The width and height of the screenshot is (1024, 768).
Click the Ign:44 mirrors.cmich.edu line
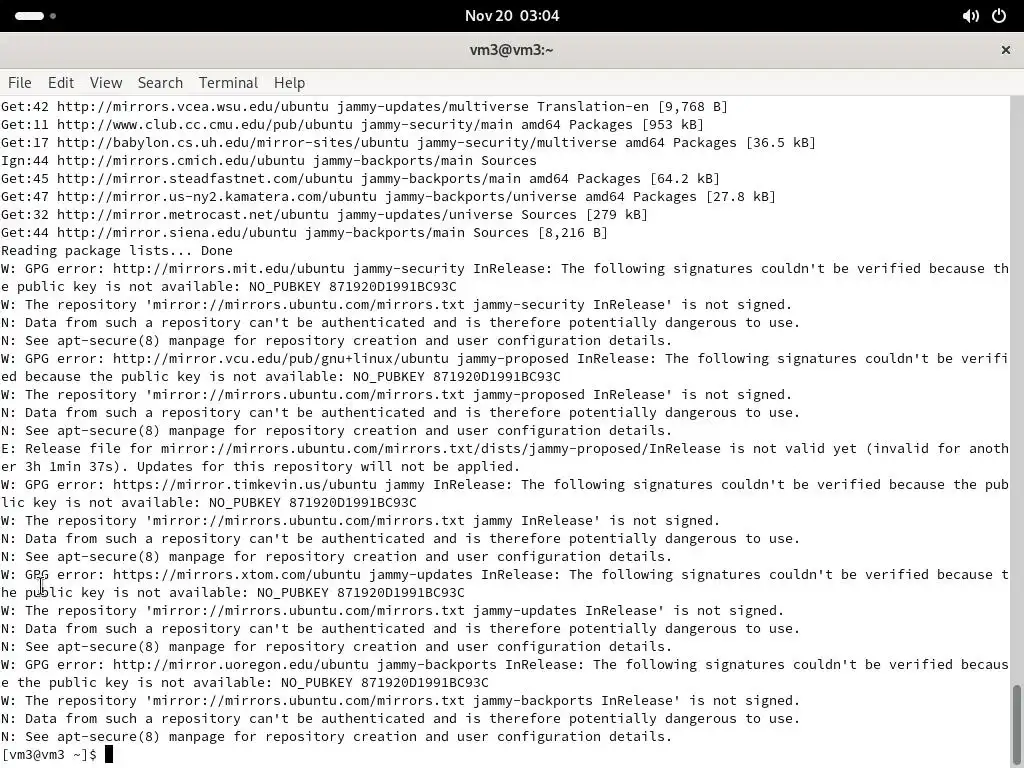click(x=268, y=161)
